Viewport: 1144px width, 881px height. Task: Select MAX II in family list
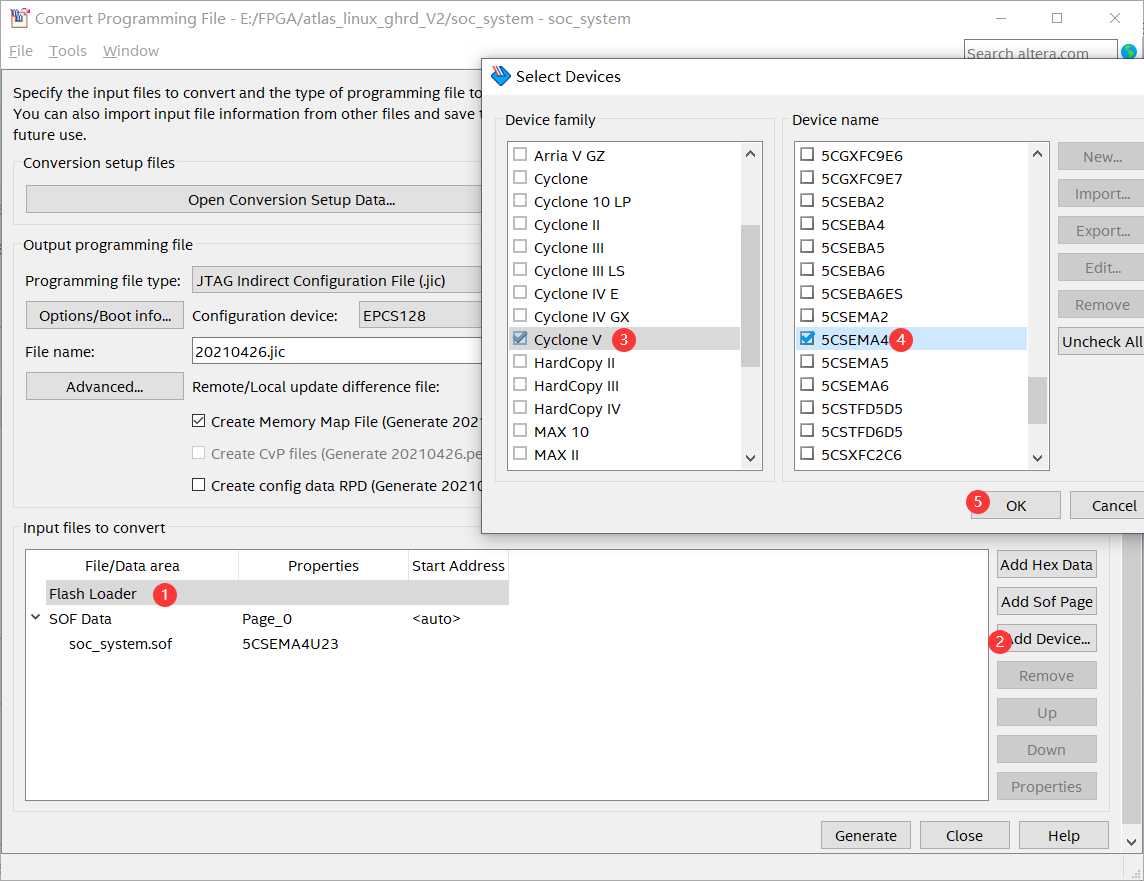coord(556,454)
